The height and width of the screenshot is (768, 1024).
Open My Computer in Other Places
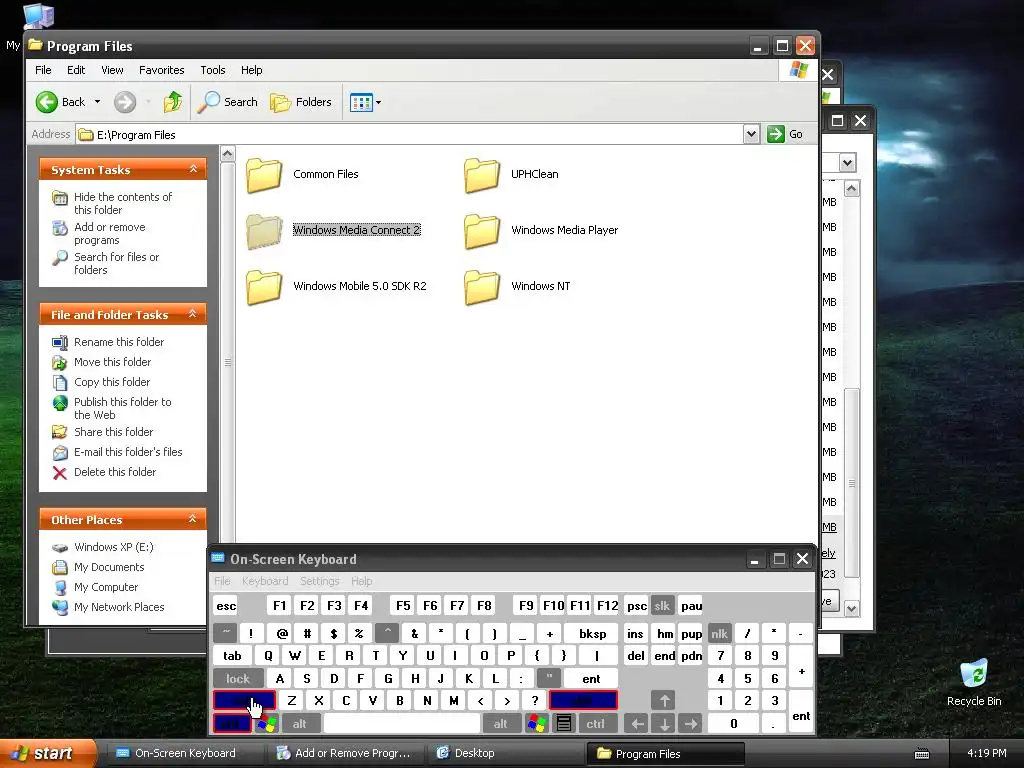[106, 587]
